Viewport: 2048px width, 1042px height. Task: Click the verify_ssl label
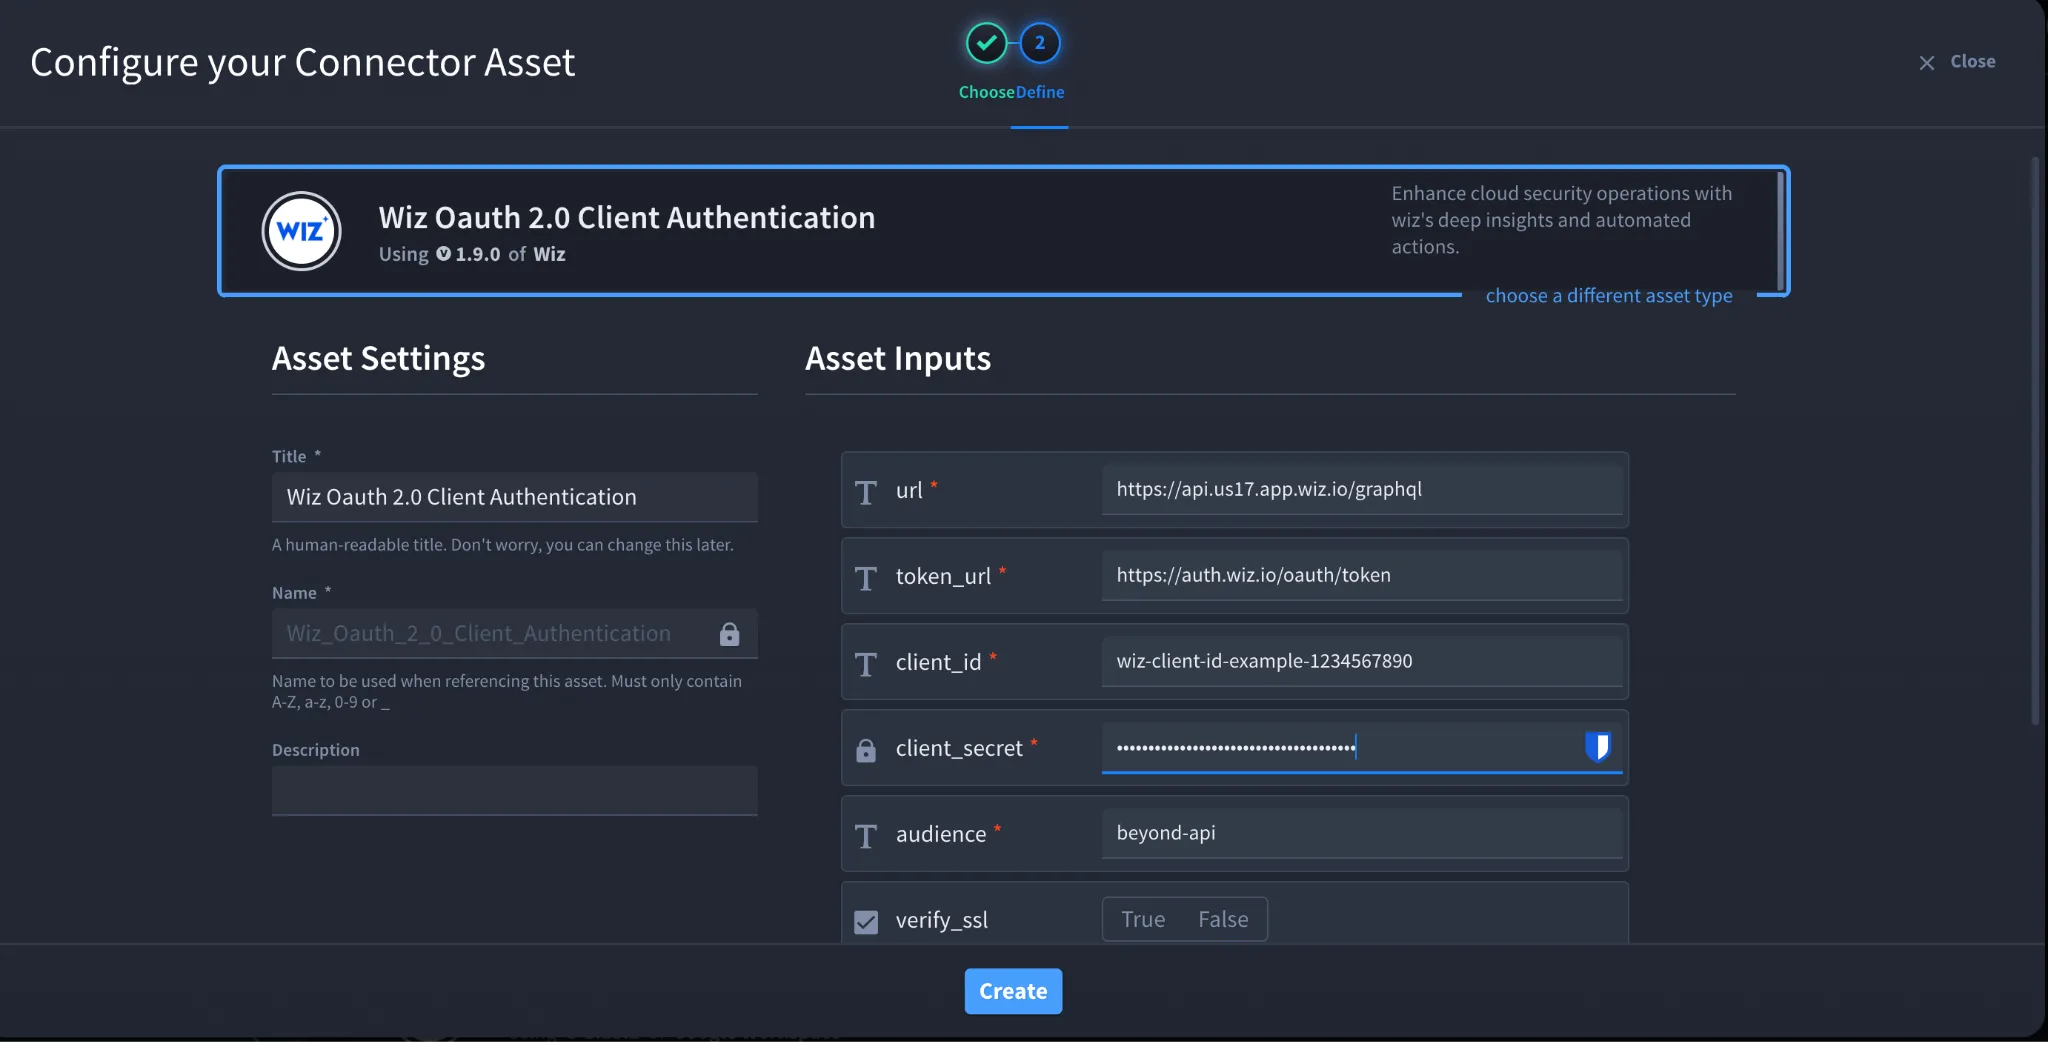coord(942,920)
